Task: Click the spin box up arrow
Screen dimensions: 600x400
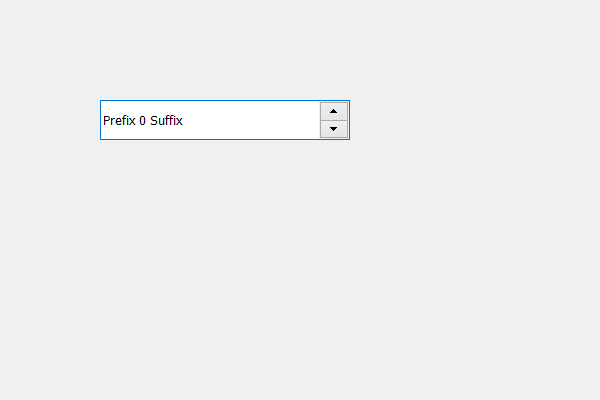Action: pyautogui.click(x=334, y=111)
